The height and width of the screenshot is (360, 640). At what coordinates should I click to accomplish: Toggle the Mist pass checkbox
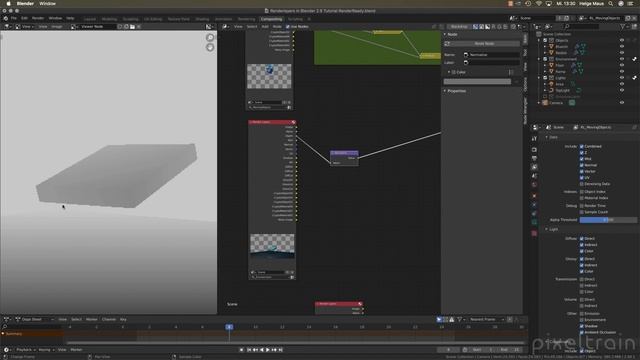tap(582, 159)
